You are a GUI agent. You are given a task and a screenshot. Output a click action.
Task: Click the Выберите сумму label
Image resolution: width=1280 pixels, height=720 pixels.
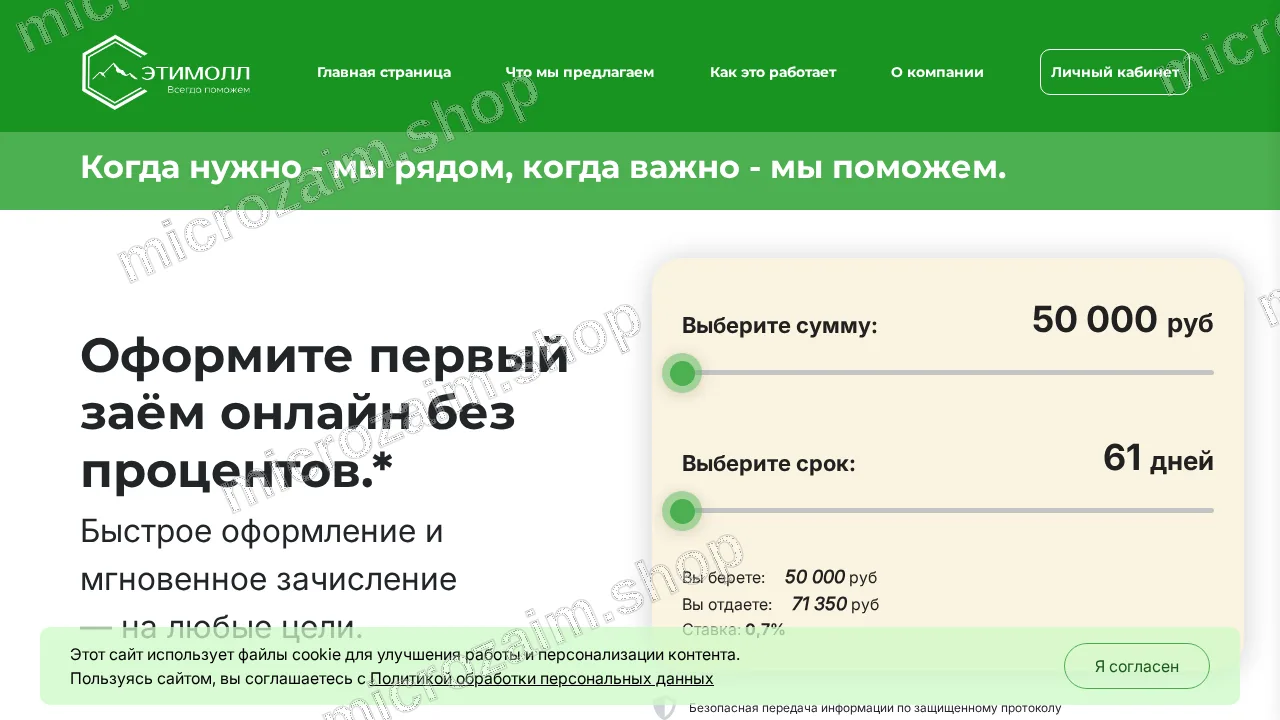(x=780, y=326)
